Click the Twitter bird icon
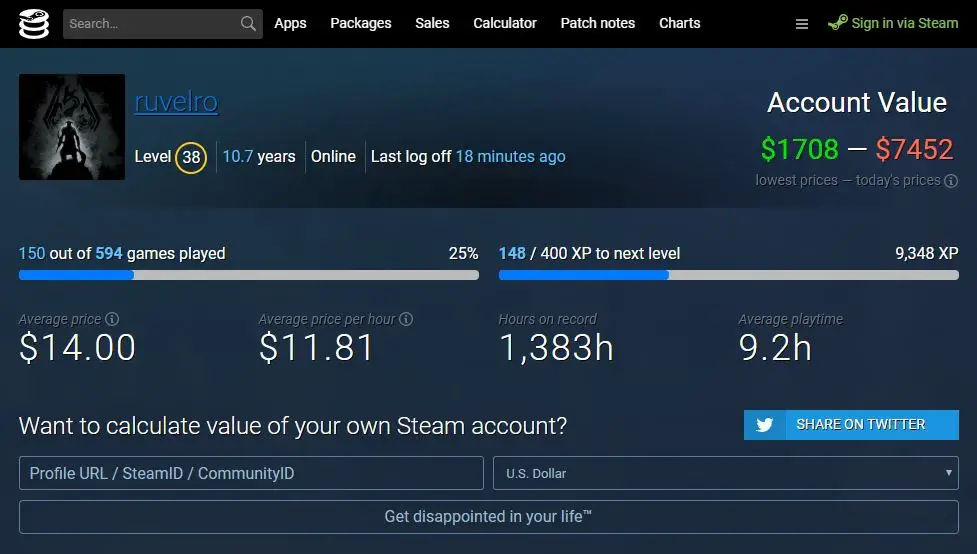977x554 pixels. [x=765, y=425]
